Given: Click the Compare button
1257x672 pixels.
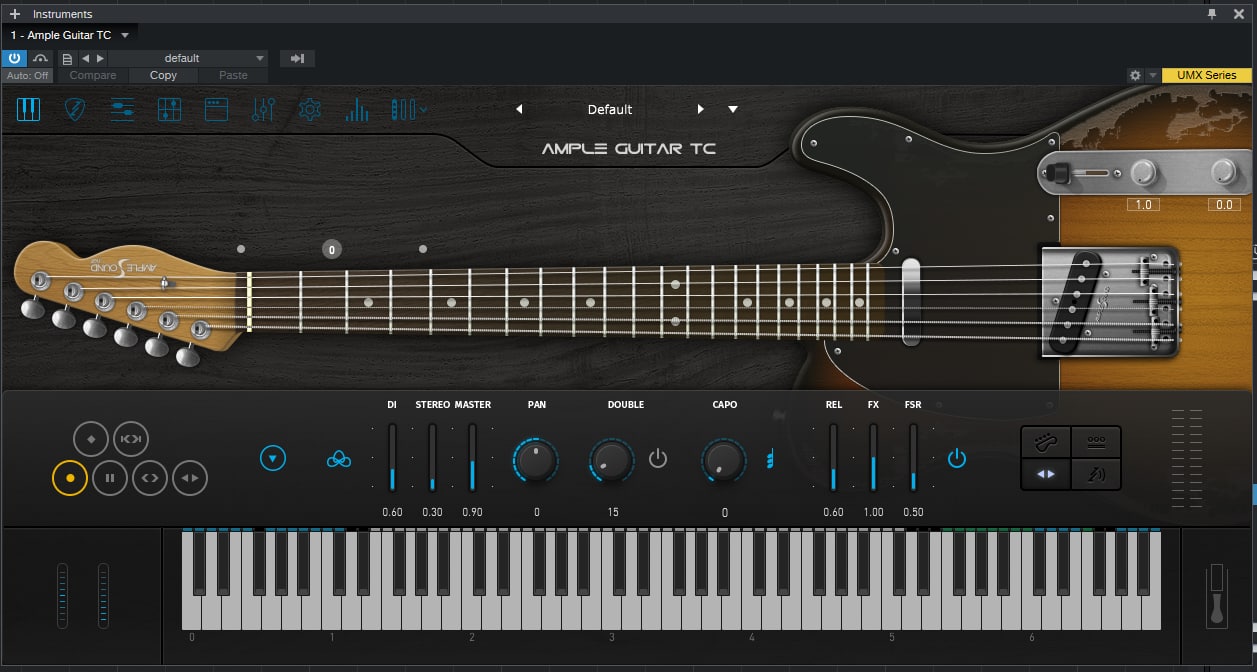Looking at the screenshot, I should [93, 75].
